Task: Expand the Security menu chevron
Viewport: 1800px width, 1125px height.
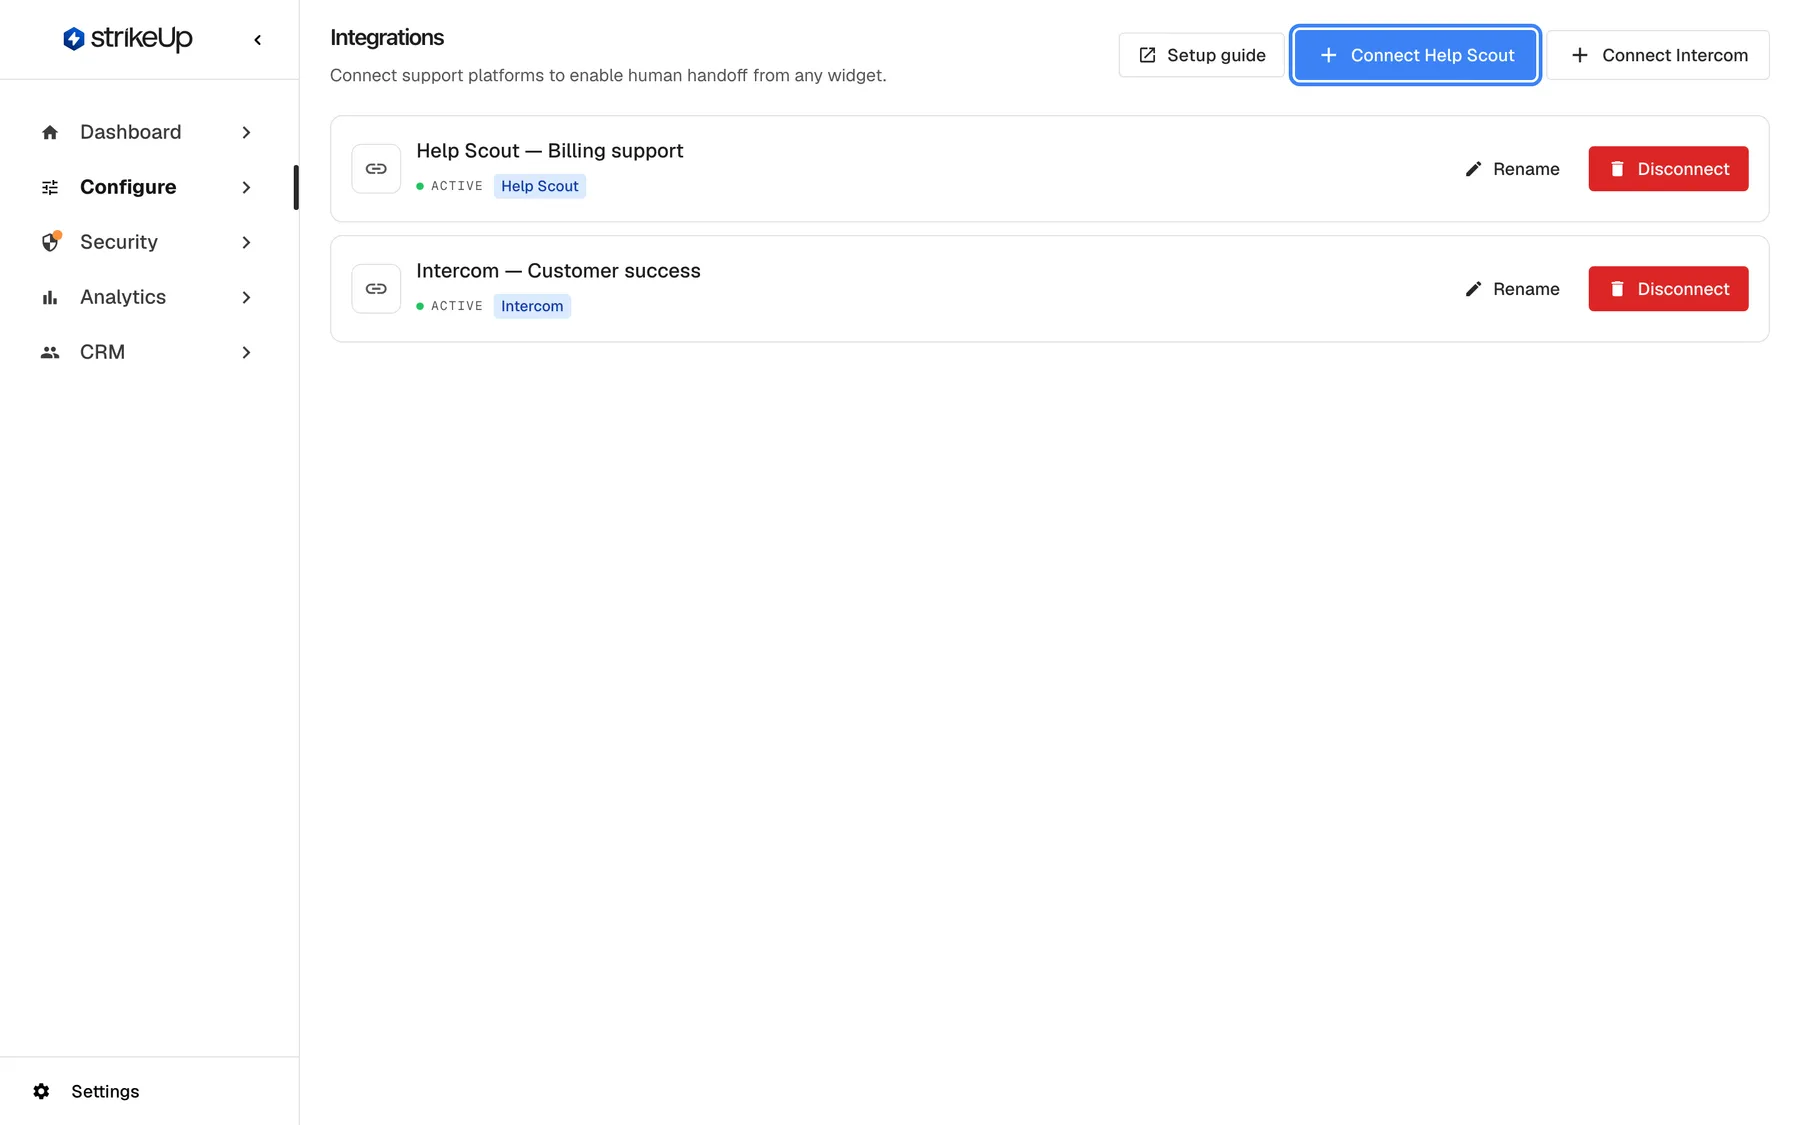Action: (246, 242)
